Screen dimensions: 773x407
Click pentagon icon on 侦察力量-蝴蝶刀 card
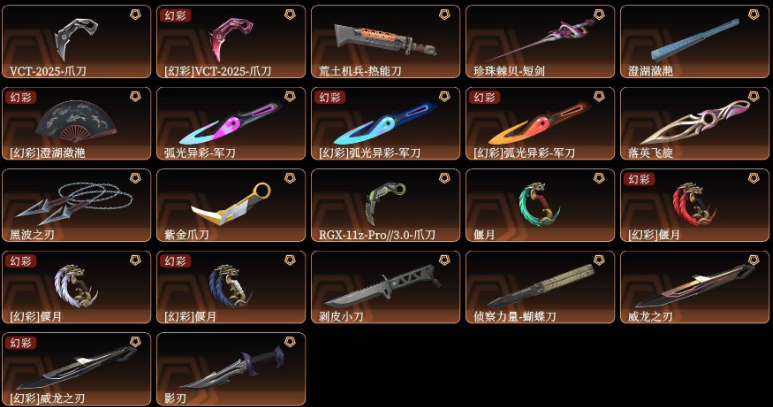click(599, 260)
